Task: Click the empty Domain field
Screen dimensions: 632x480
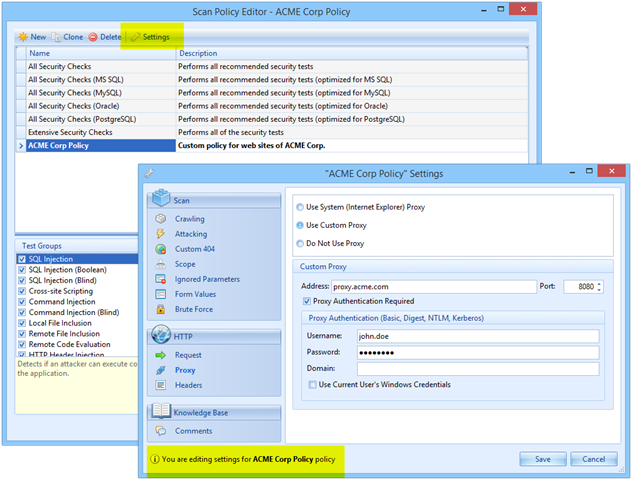Action: tap(478, 369)
